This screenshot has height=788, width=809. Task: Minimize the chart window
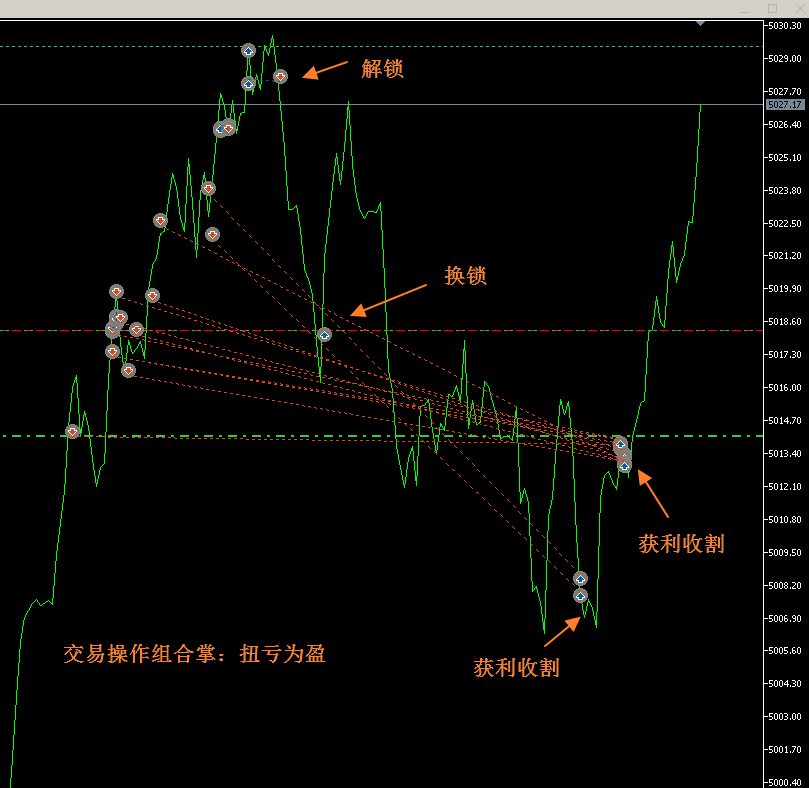pos(744,8)
